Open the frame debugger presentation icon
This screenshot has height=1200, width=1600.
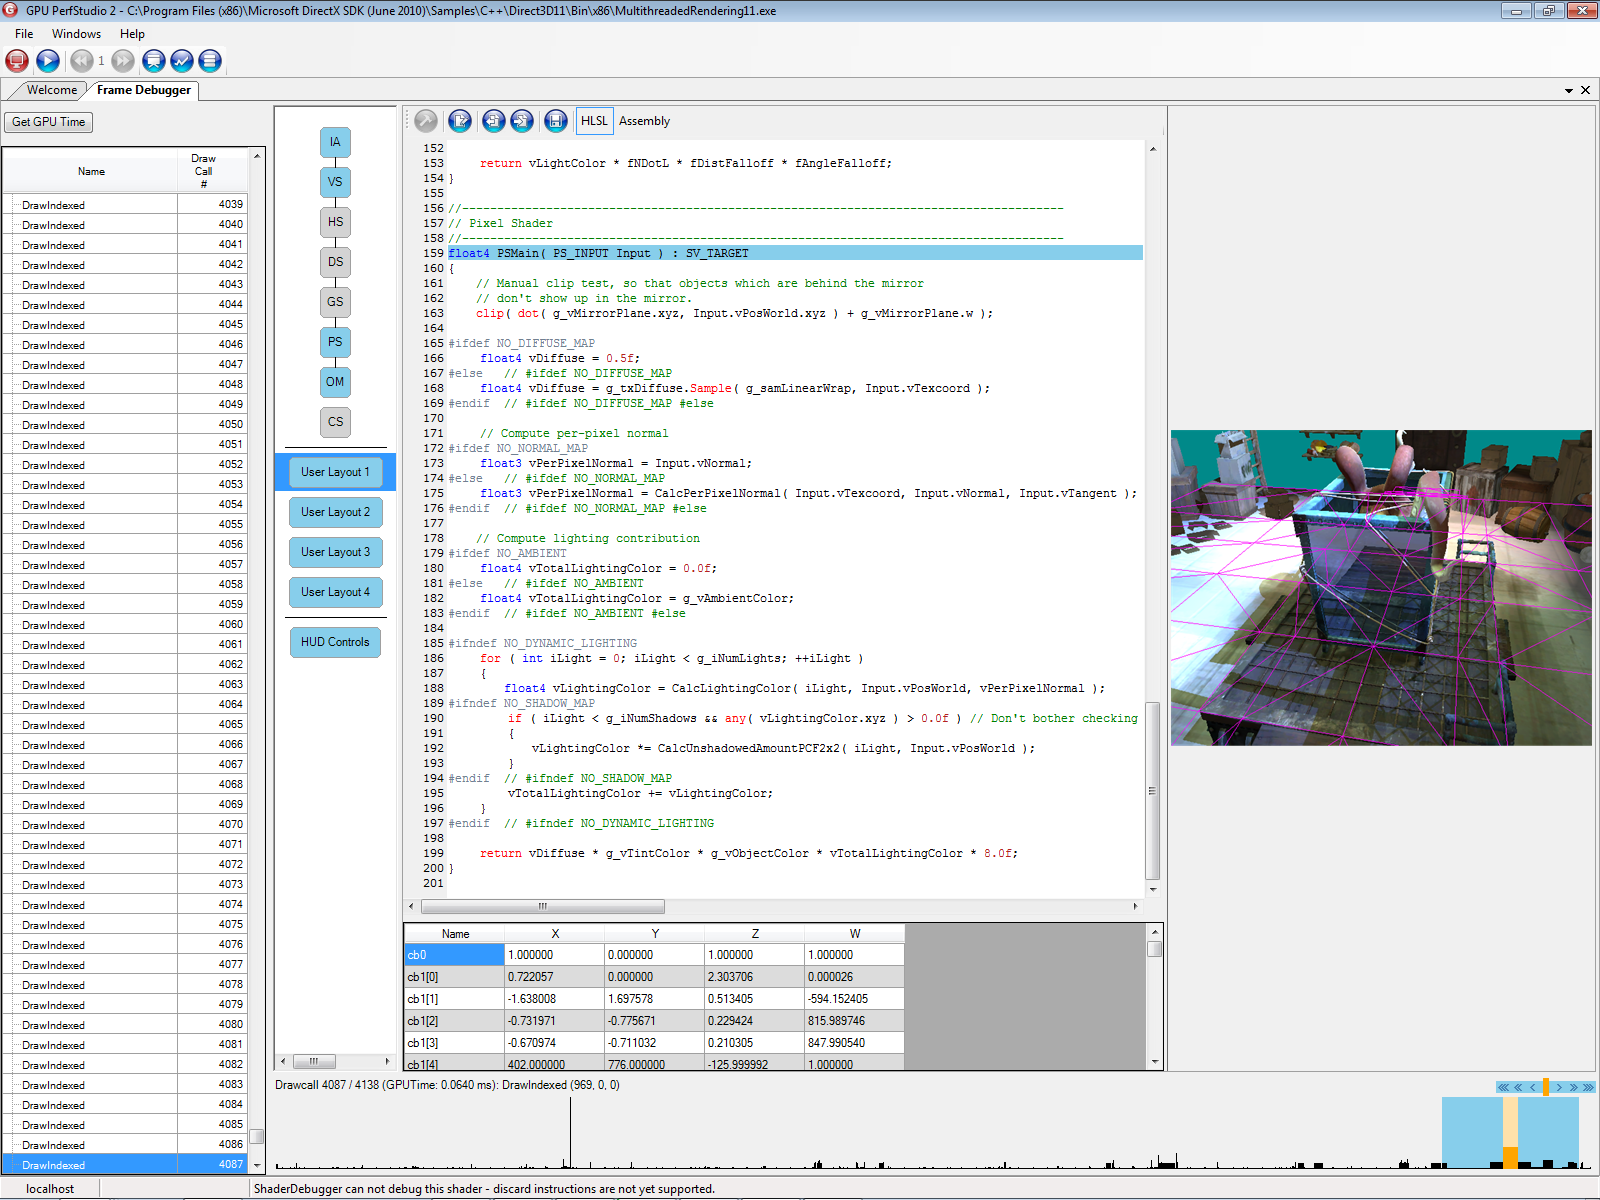click(x=154, y=61)
